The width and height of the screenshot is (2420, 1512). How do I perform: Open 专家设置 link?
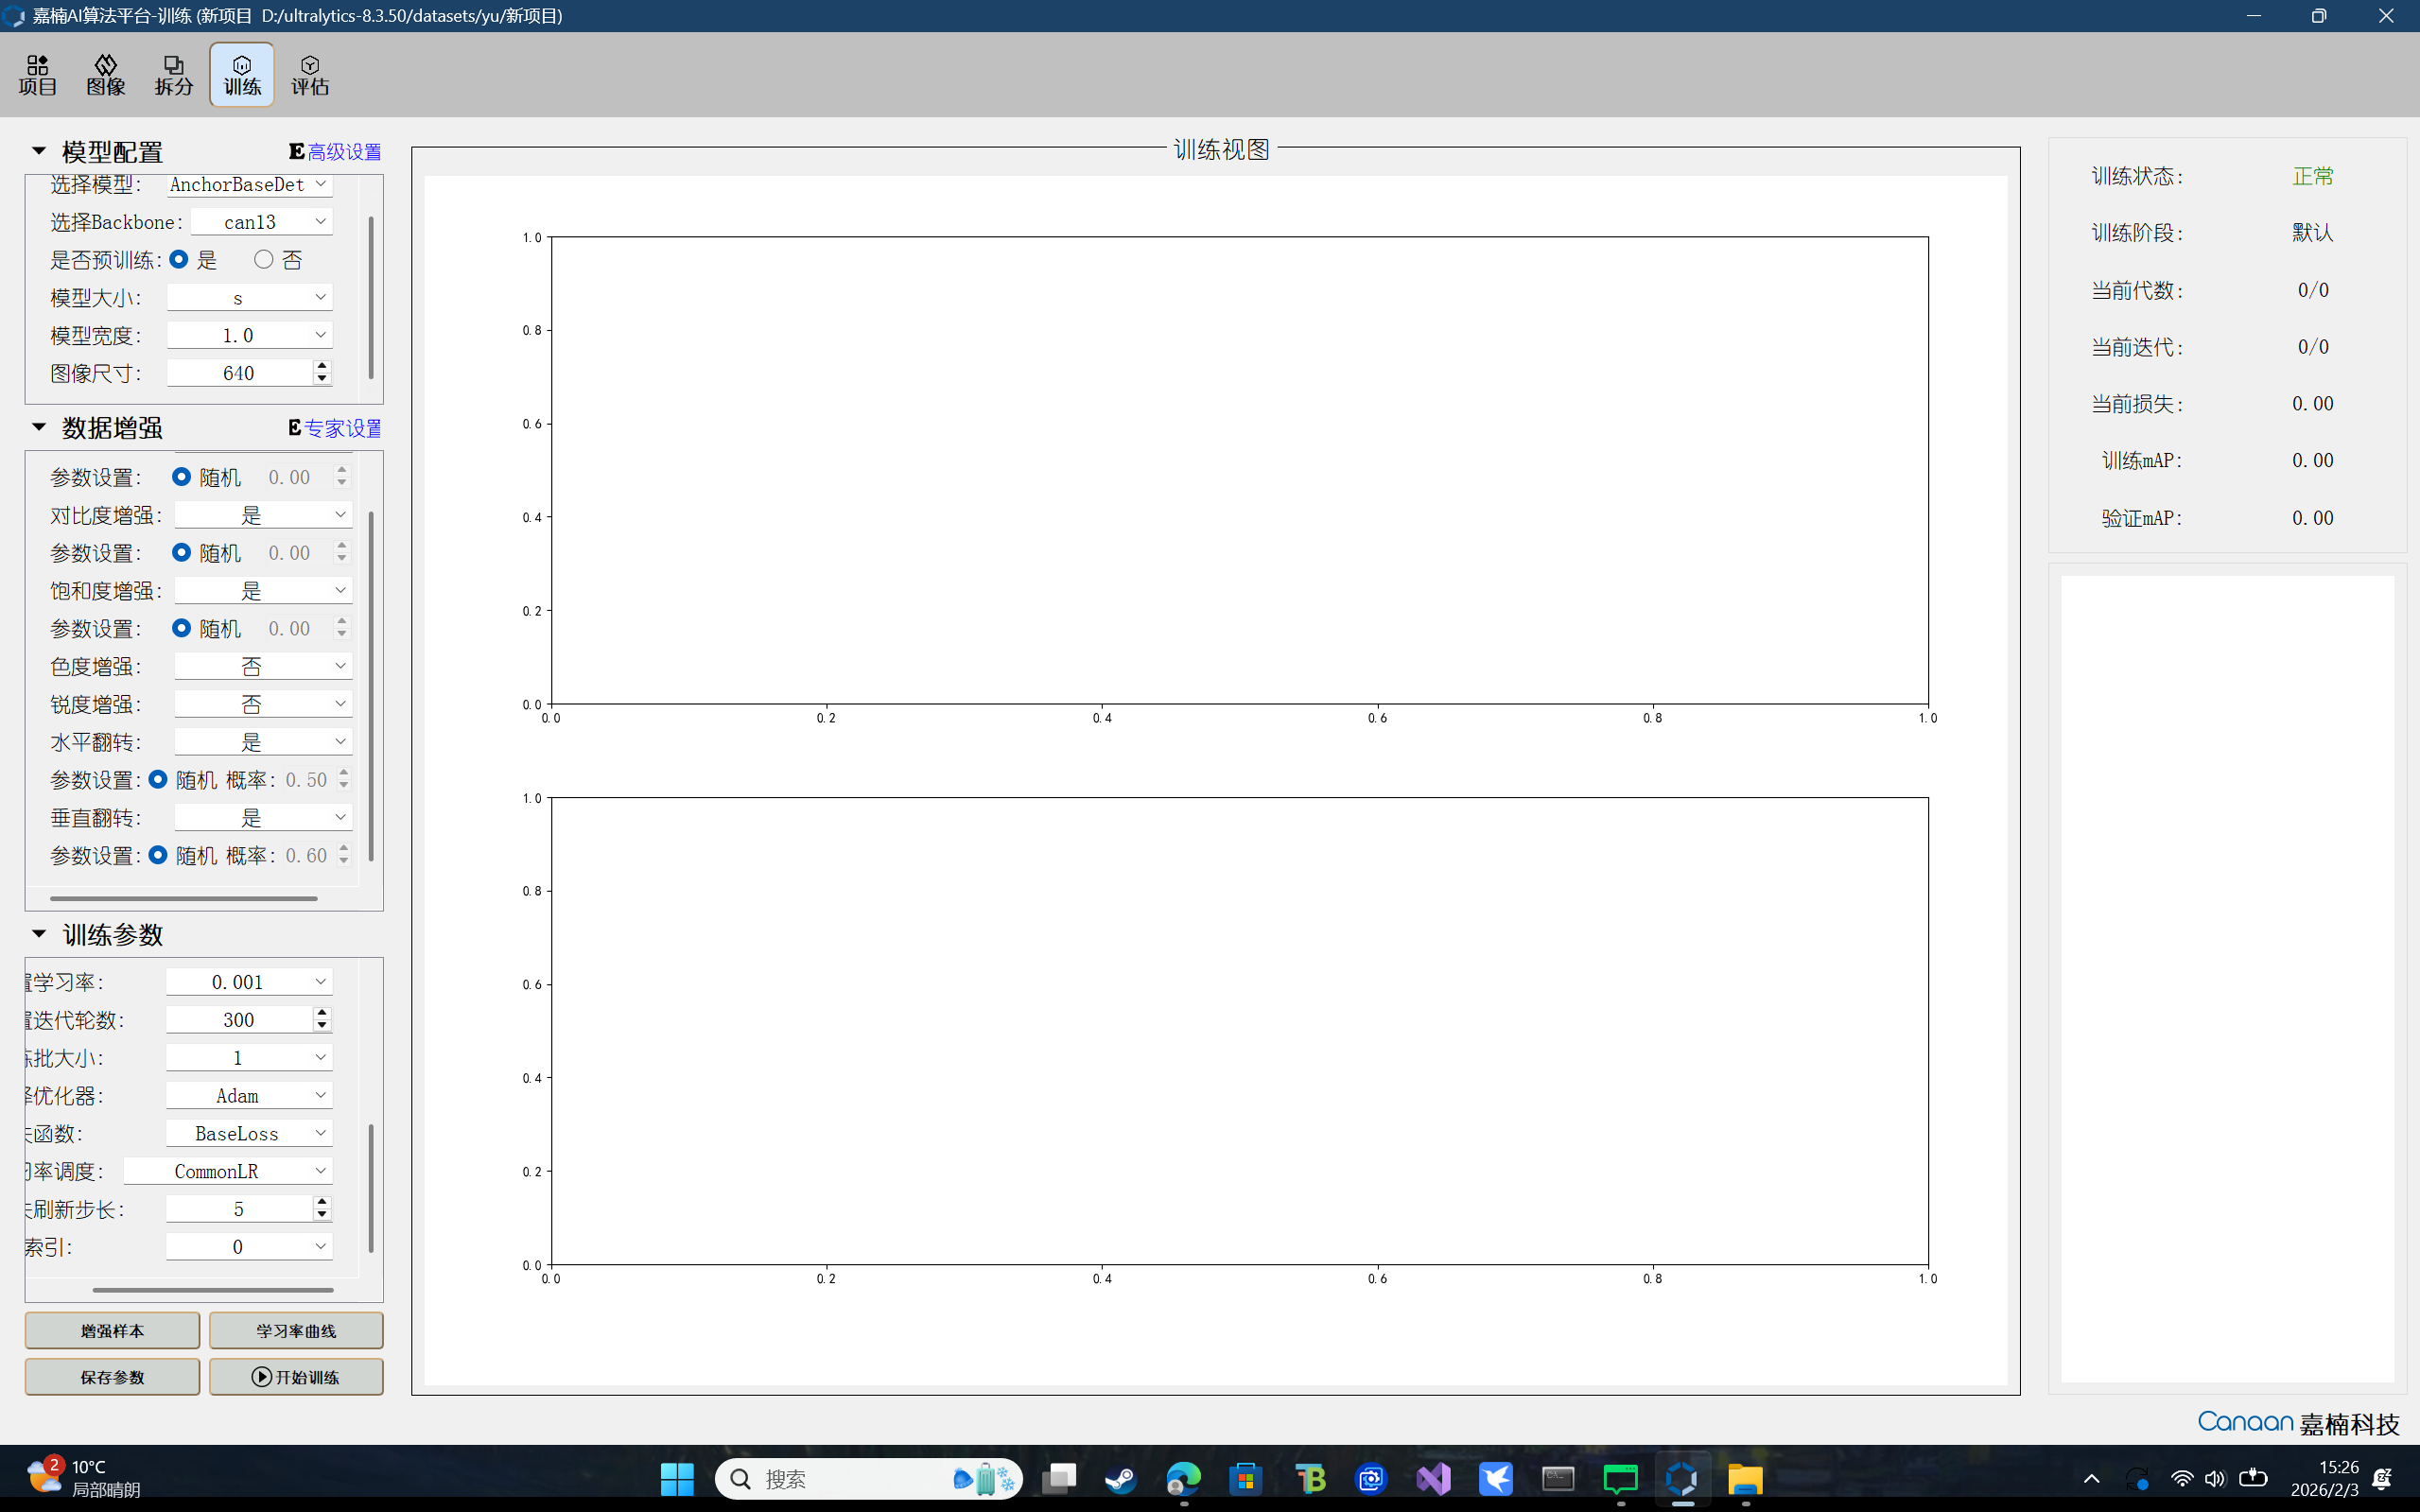(343, 428)
